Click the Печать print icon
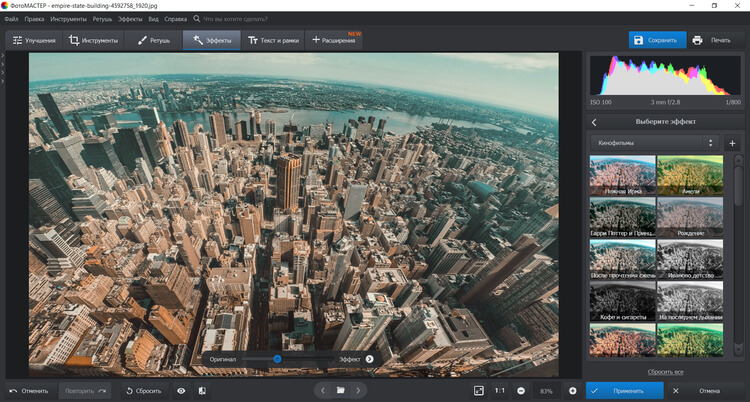This screenshot has width=750, height=402. [697, 40]
